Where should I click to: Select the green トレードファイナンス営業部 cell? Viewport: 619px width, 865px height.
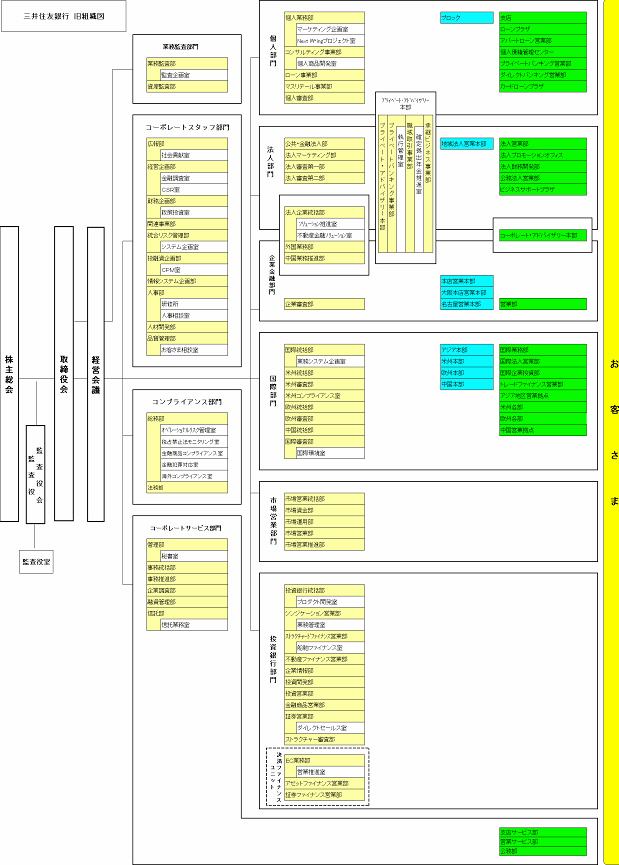click(x=543, y=384)
